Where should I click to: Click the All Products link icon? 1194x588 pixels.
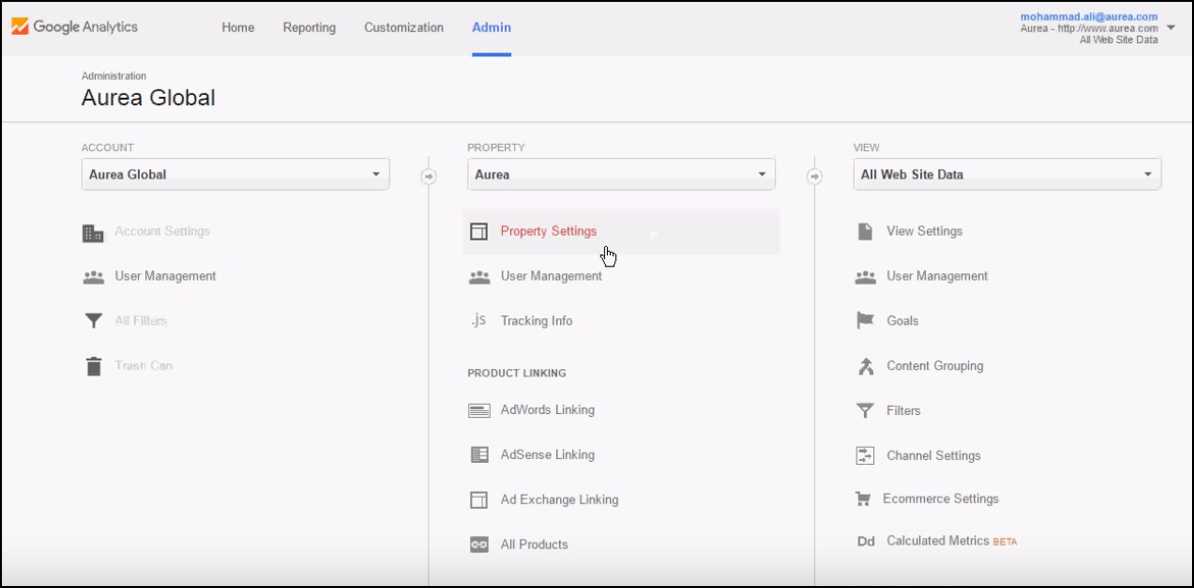pos(479,545)
